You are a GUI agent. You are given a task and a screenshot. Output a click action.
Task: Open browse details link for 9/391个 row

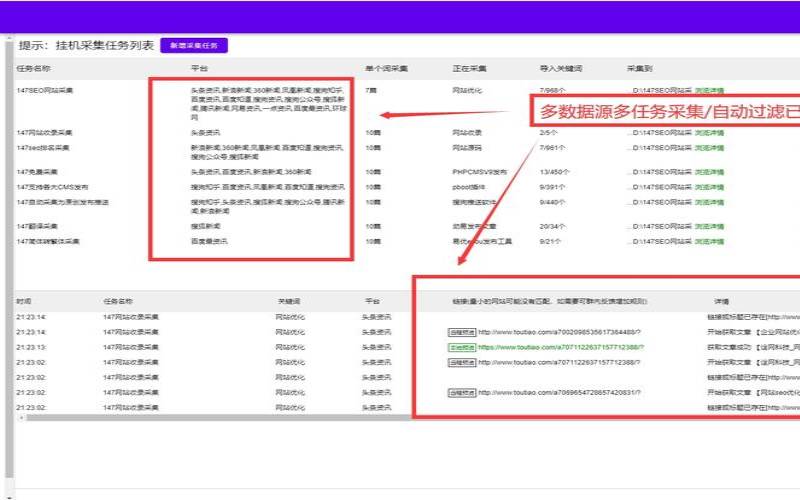(709, 187)
